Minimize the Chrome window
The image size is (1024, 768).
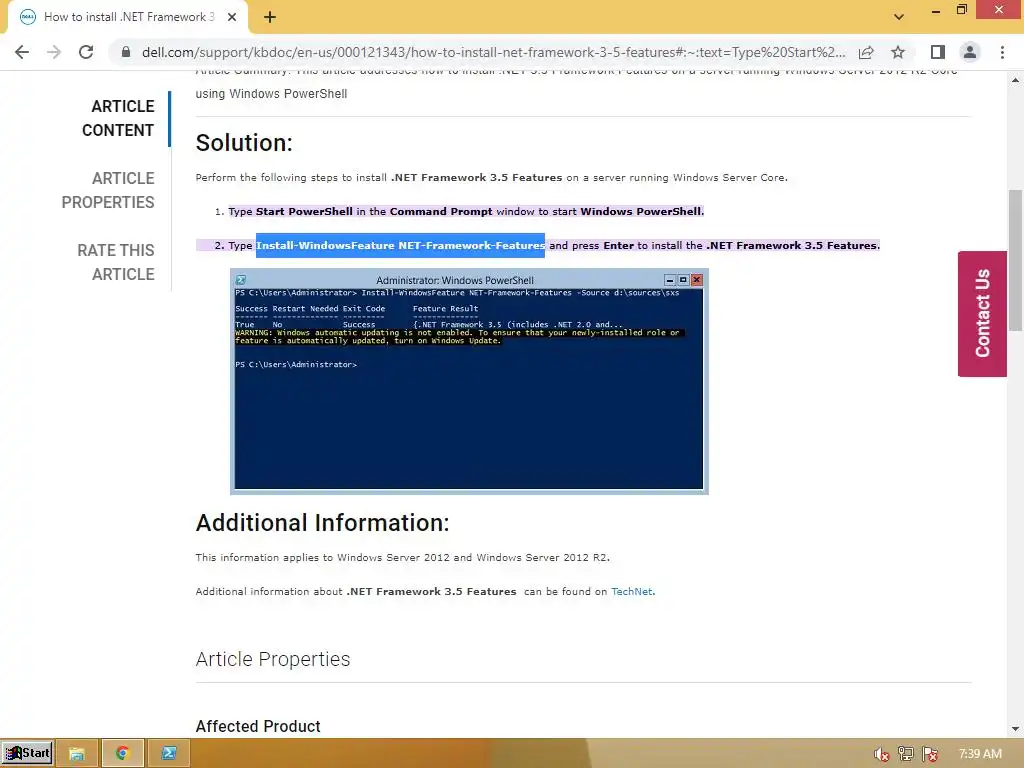pos(936,11)
